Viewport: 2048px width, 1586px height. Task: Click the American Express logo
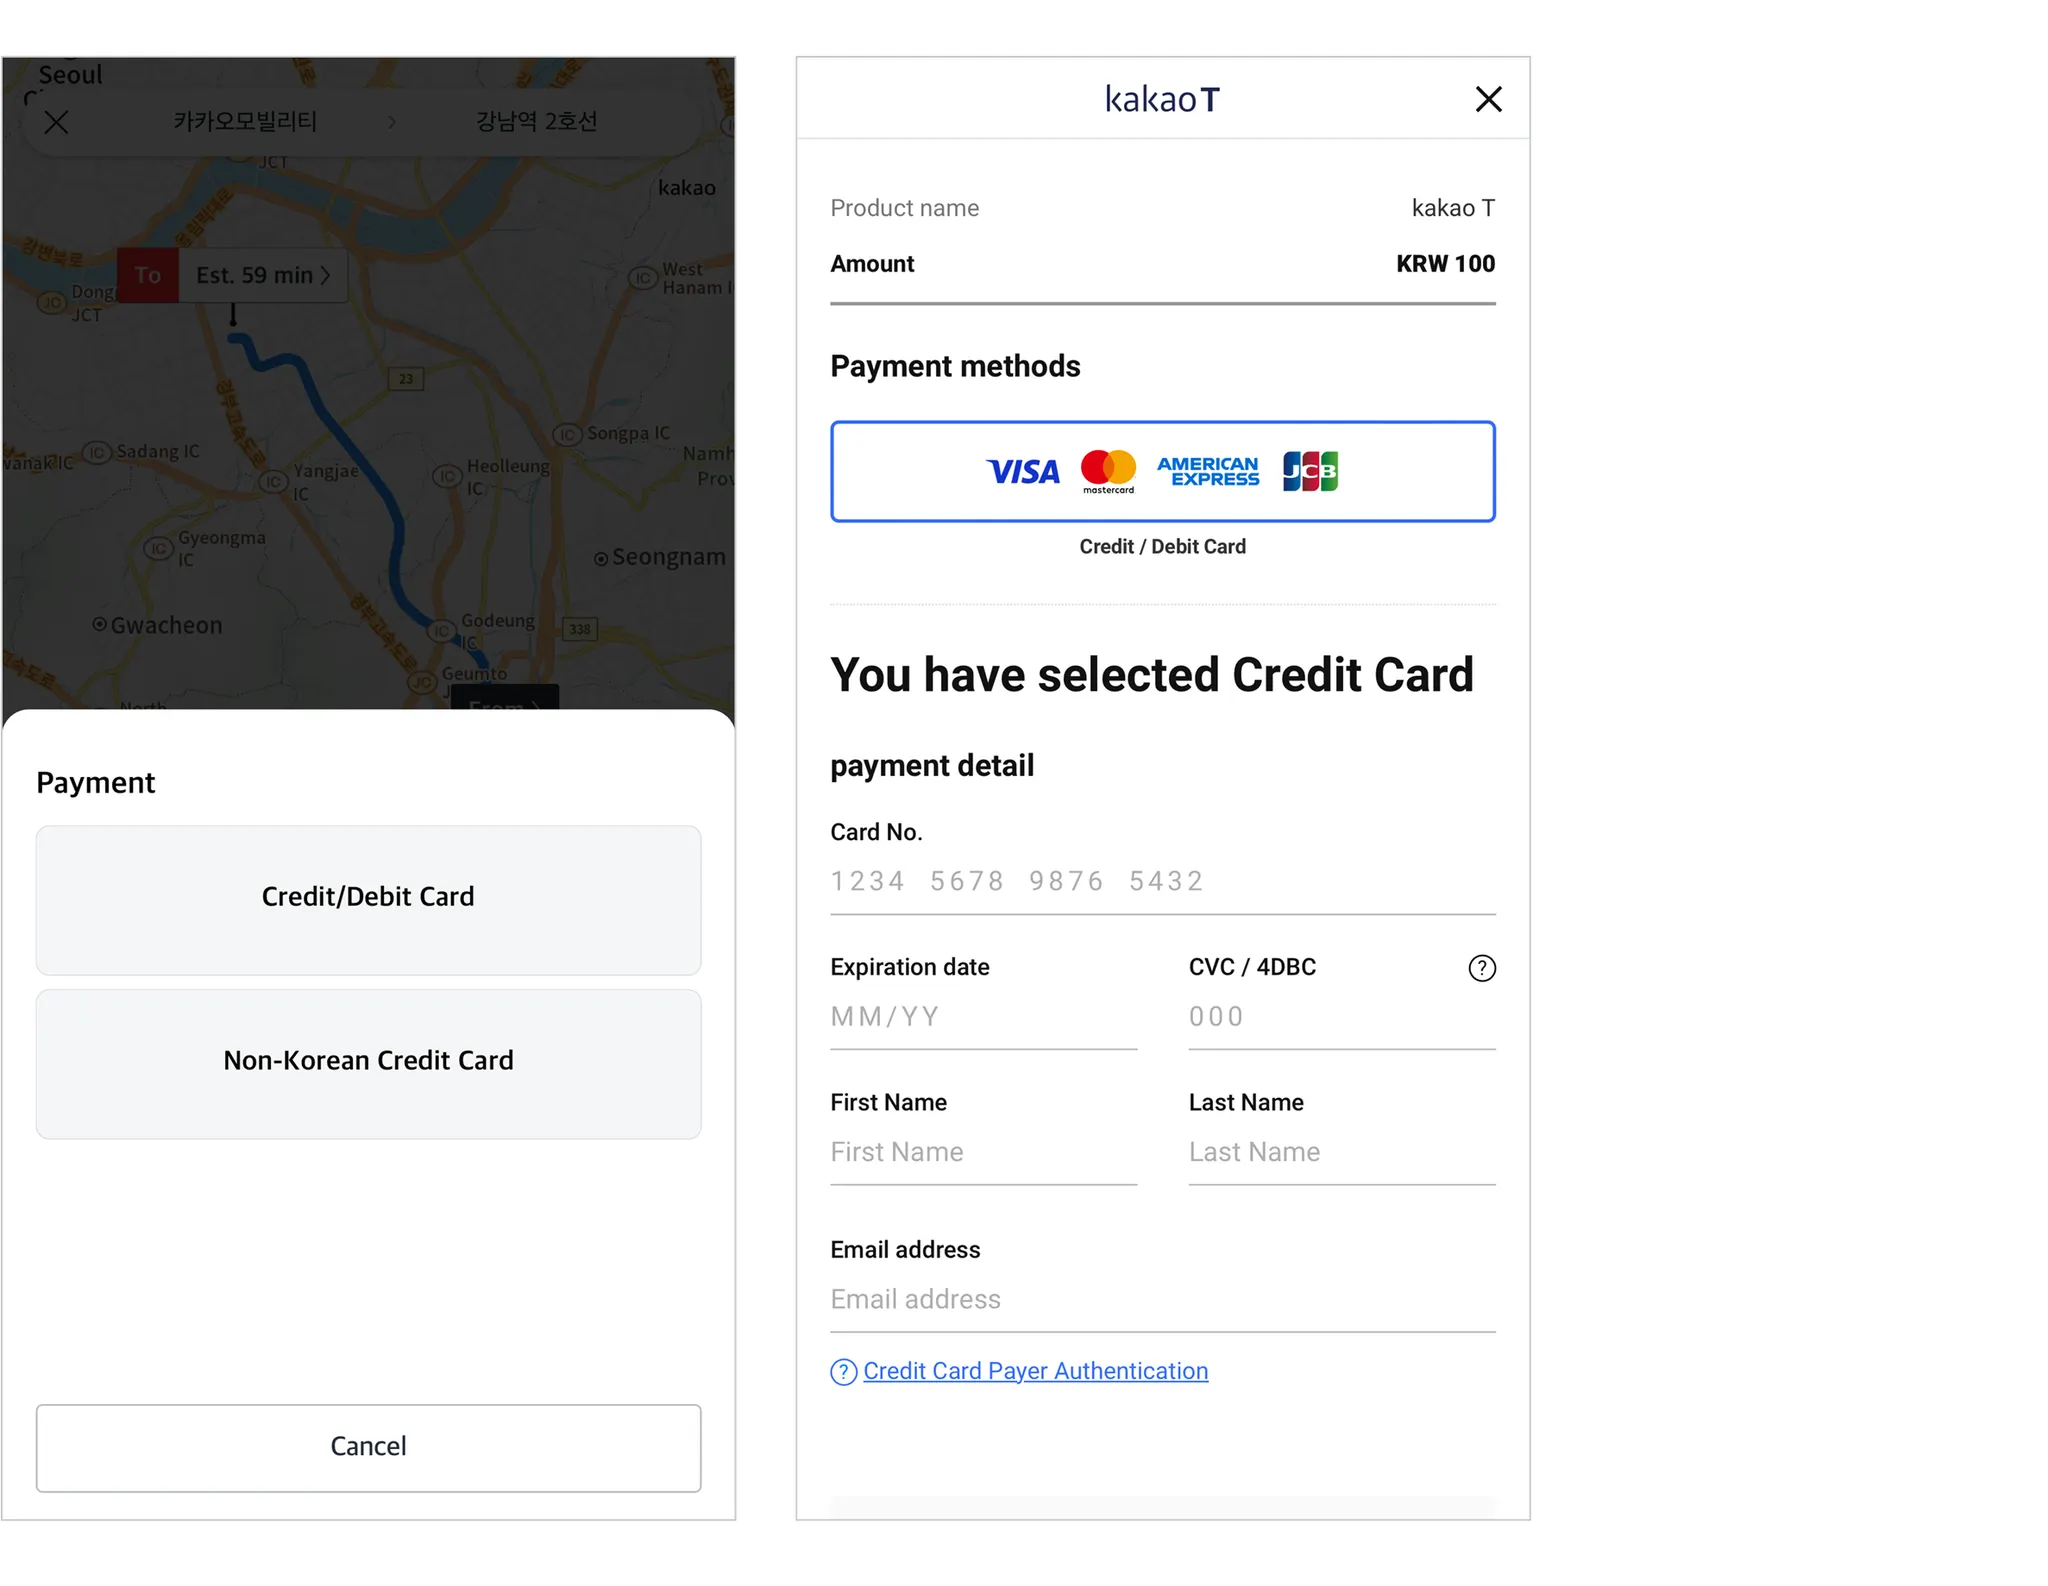(1207, 471)
